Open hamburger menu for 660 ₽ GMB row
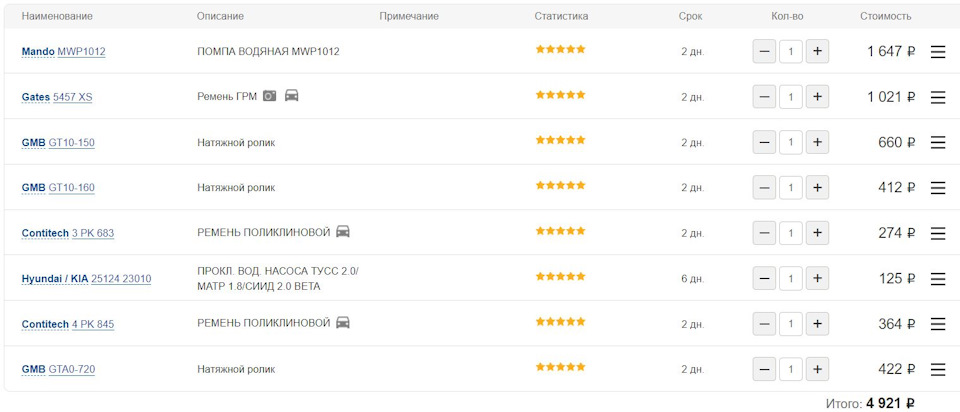Image resolution: width=960 pixels, height=412 pixels. pos(938,142)
